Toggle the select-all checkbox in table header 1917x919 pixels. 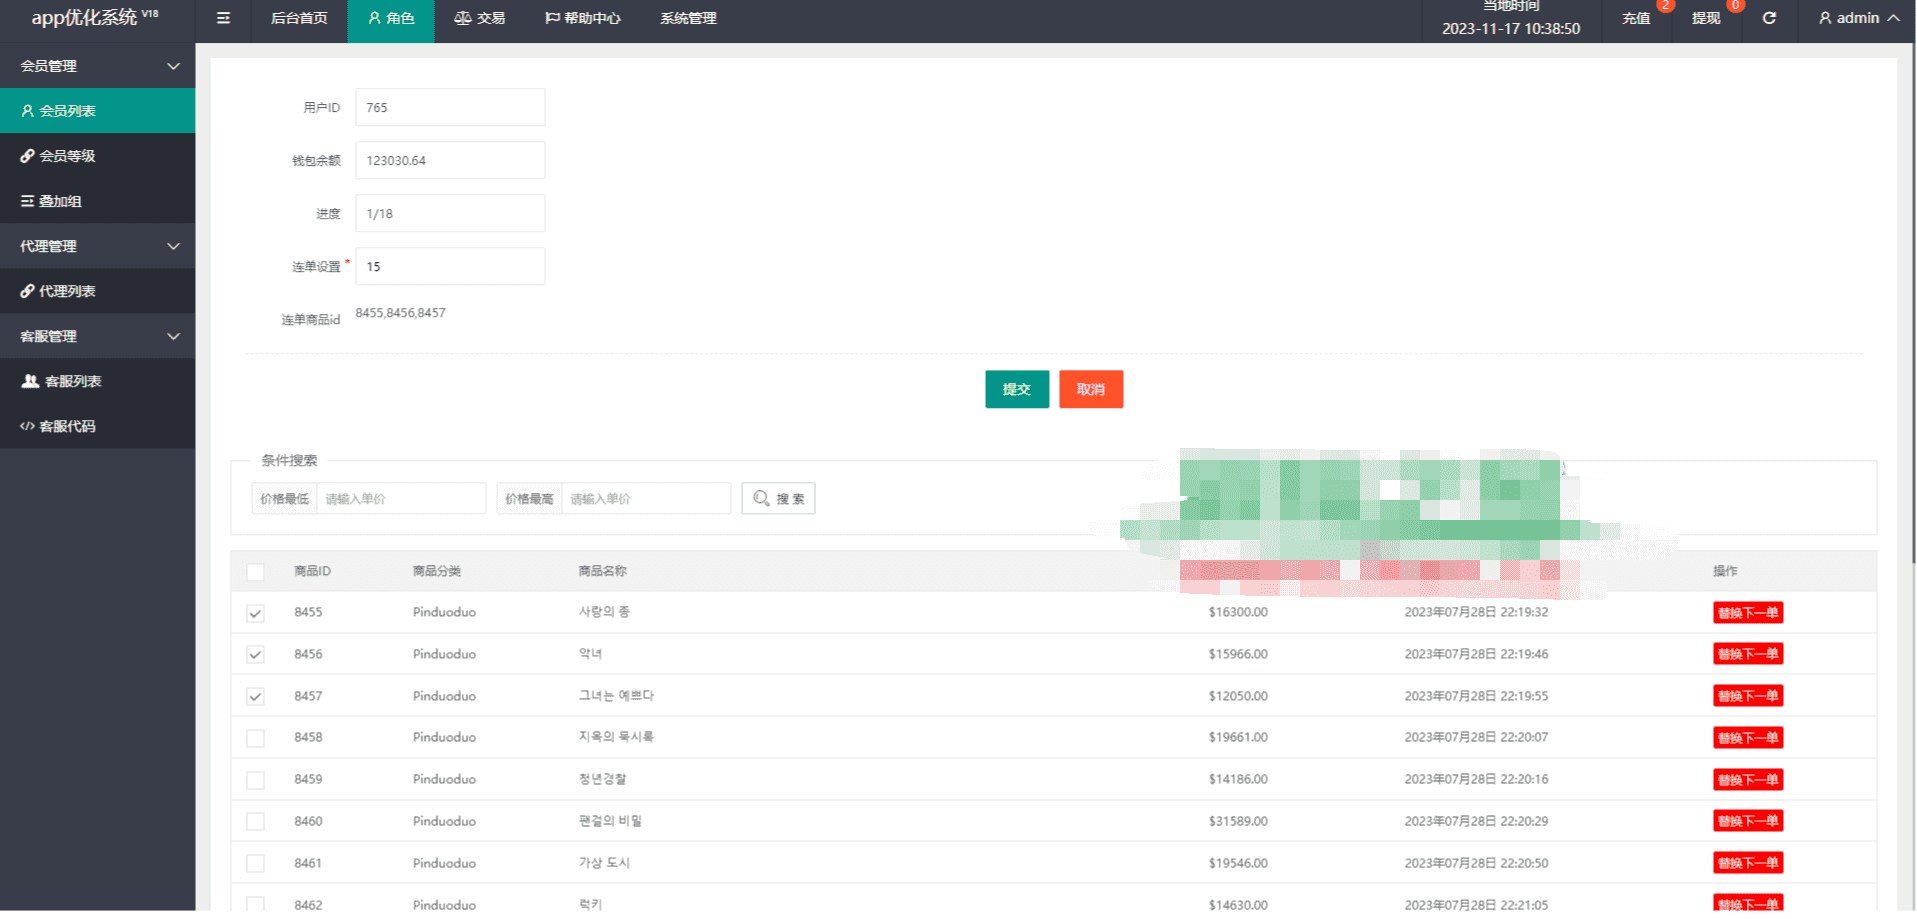[255, 572]
